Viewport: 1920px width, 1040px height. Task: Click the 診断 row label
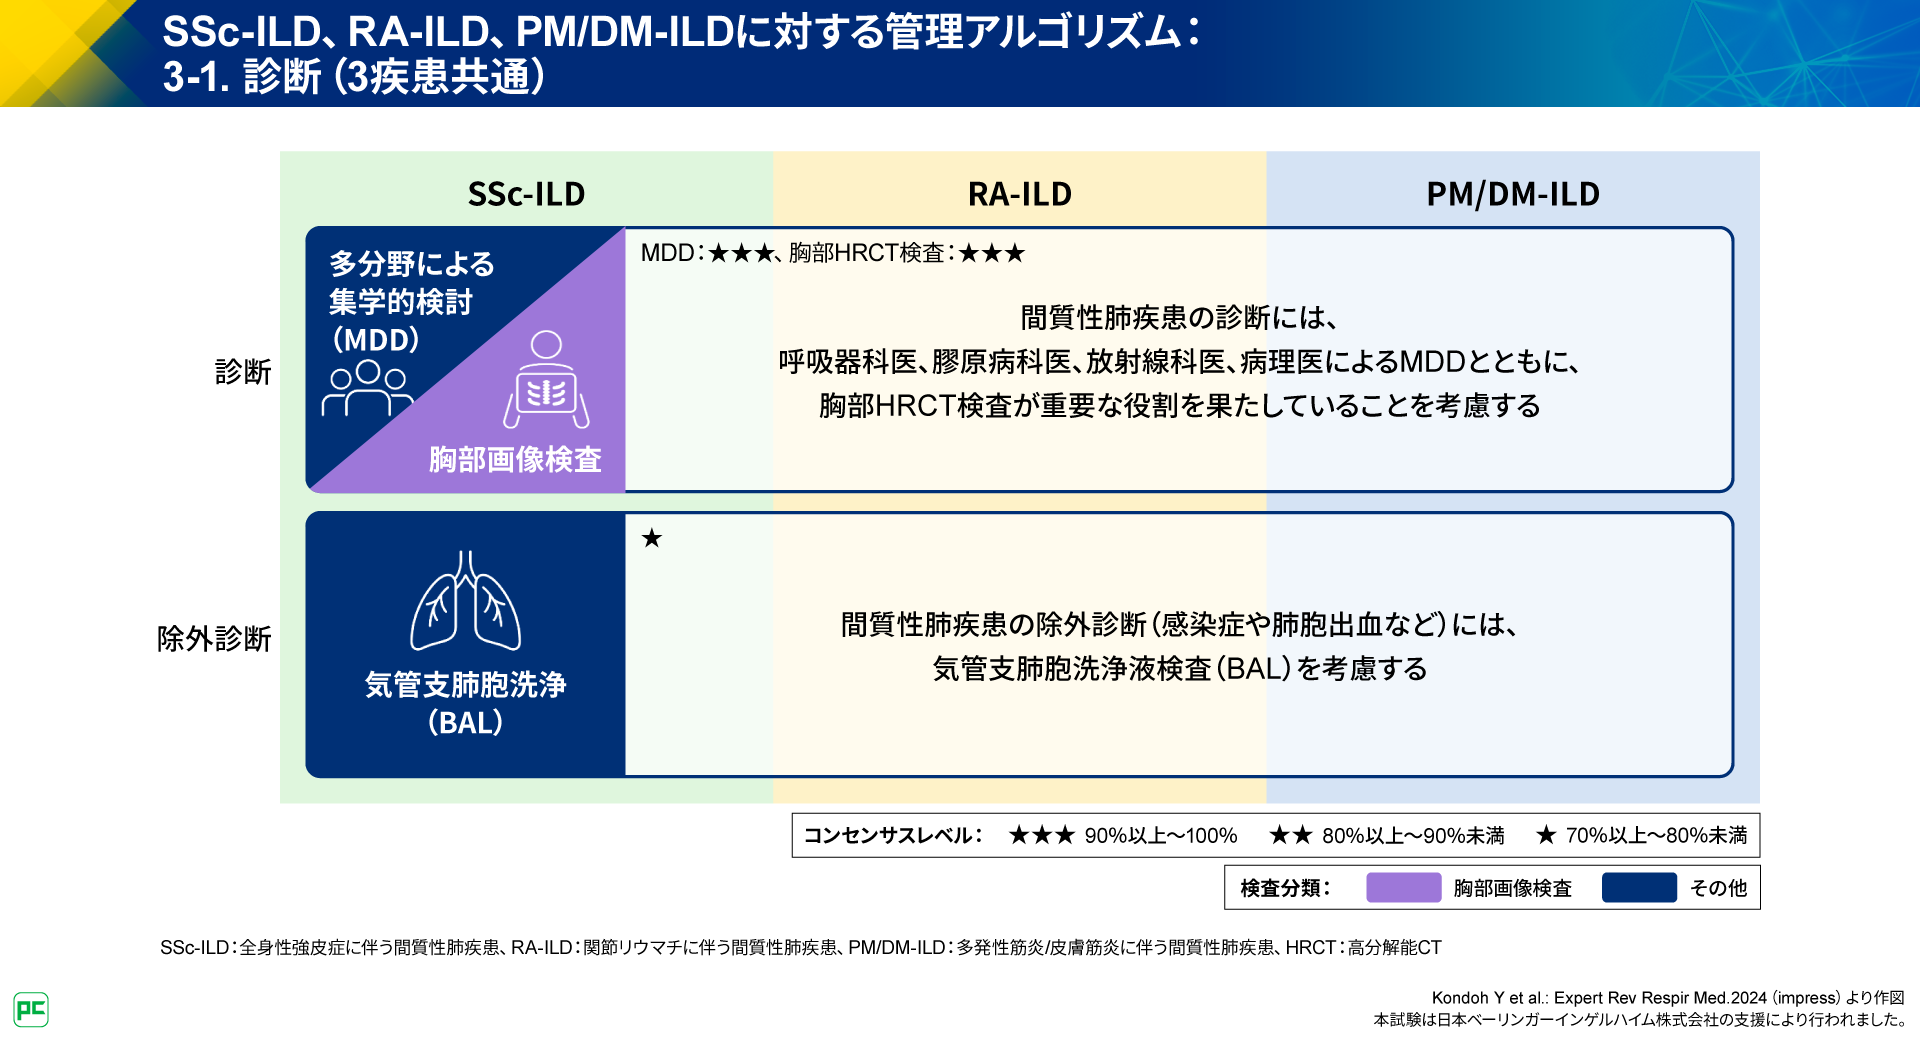click(243, 372)
